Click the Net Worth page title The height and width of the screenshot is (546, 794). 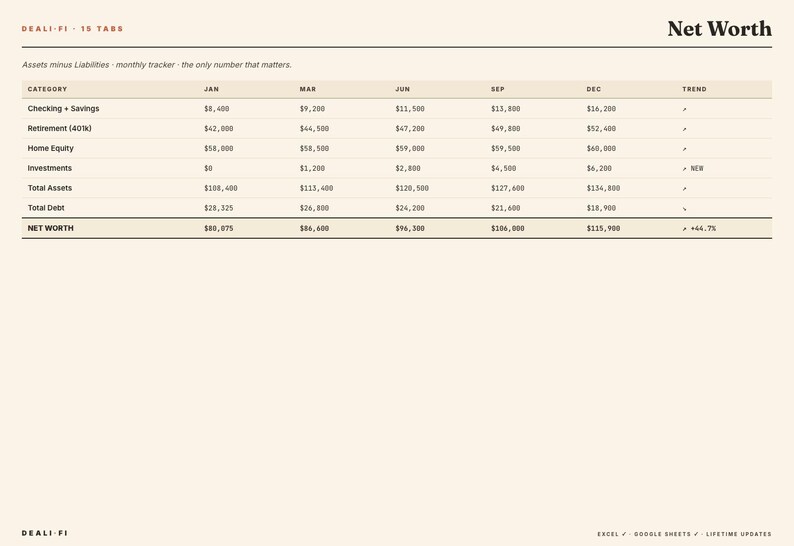coord(720,29)
